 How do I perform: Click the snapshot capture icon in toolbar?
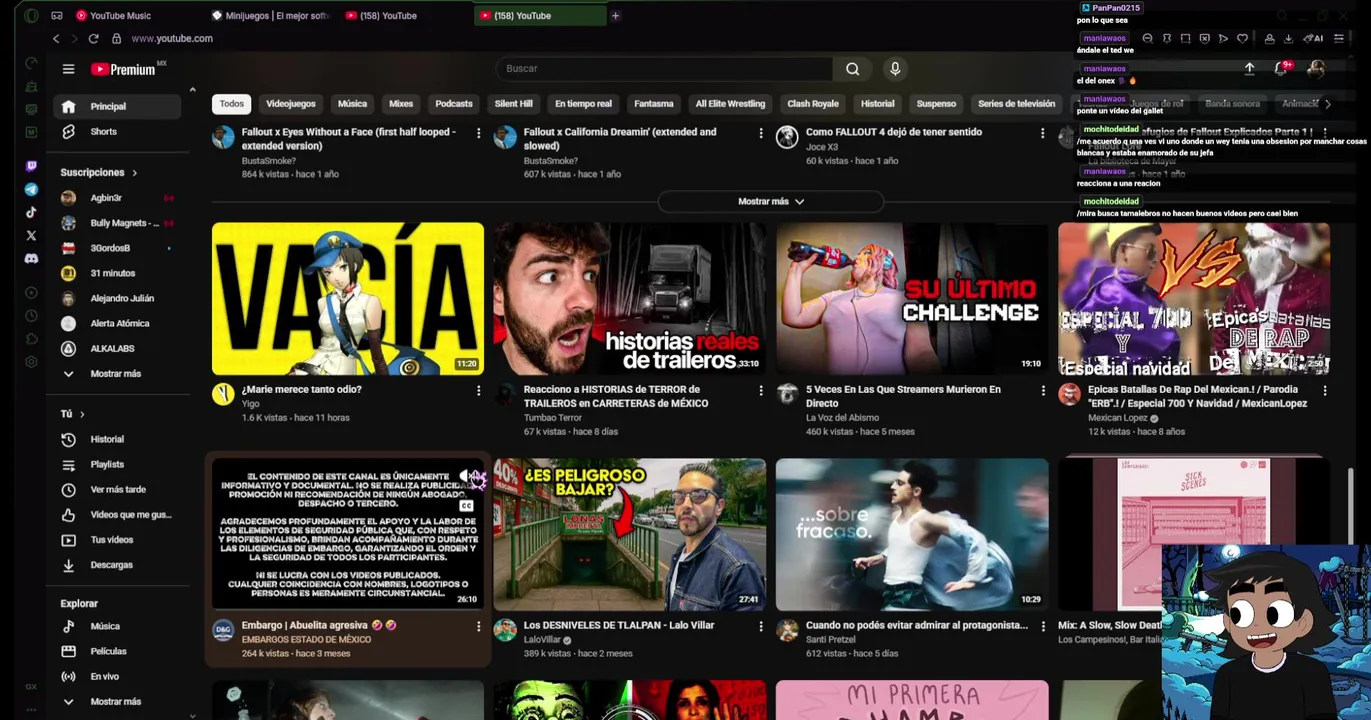click(1185, 38)
